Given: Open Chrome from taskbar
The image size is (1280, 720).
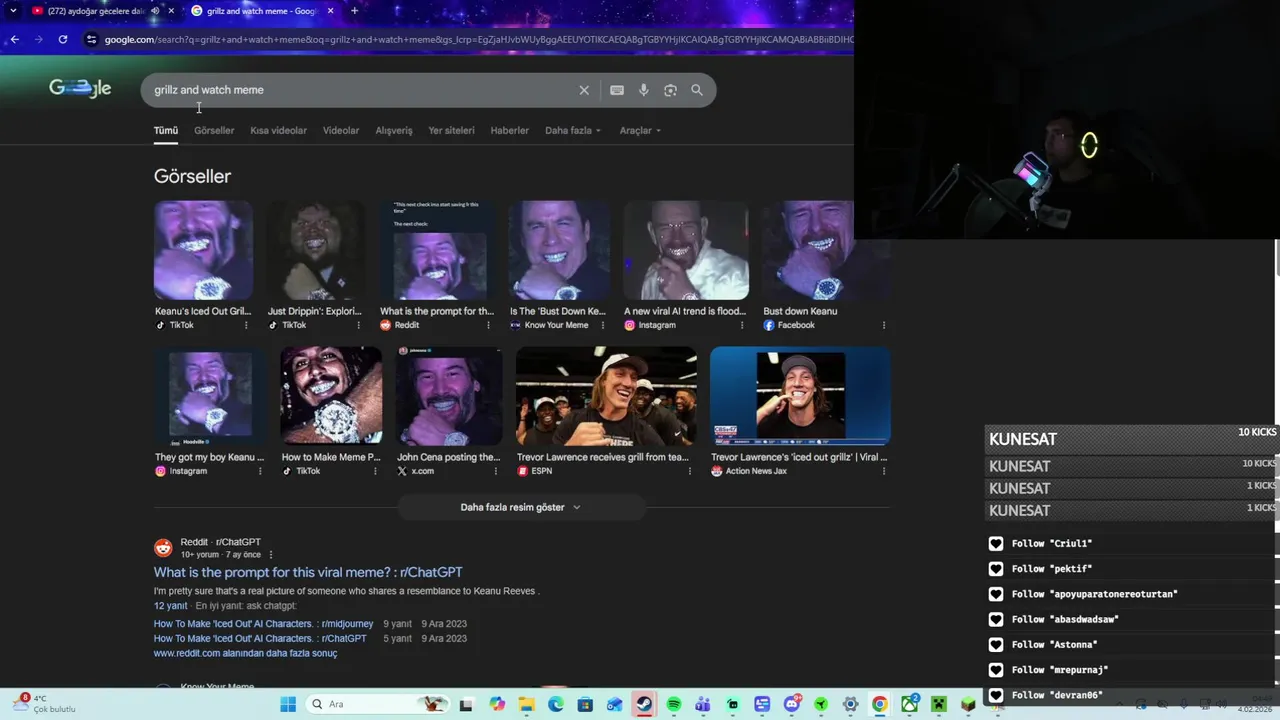Looking at the screenshot, I should (879, 704).
